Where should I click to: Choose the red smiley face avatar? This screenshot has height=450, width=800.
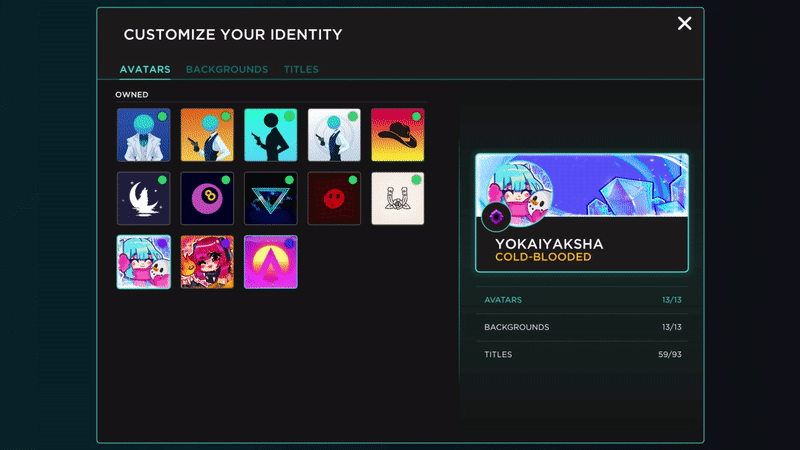pyautogui.click(x=334, y=198)
